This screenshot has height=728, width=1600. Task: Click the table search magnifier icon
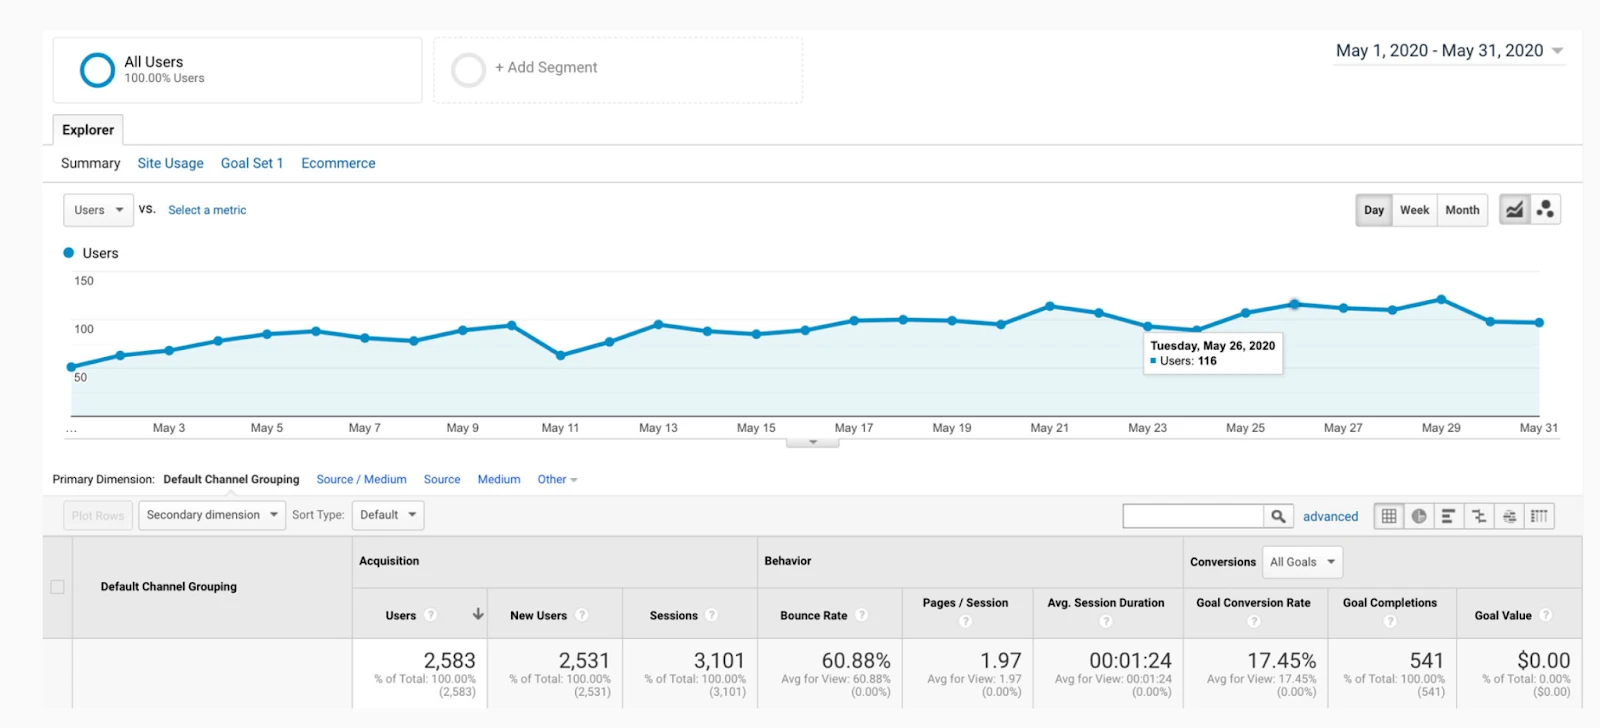(1278, 516)
